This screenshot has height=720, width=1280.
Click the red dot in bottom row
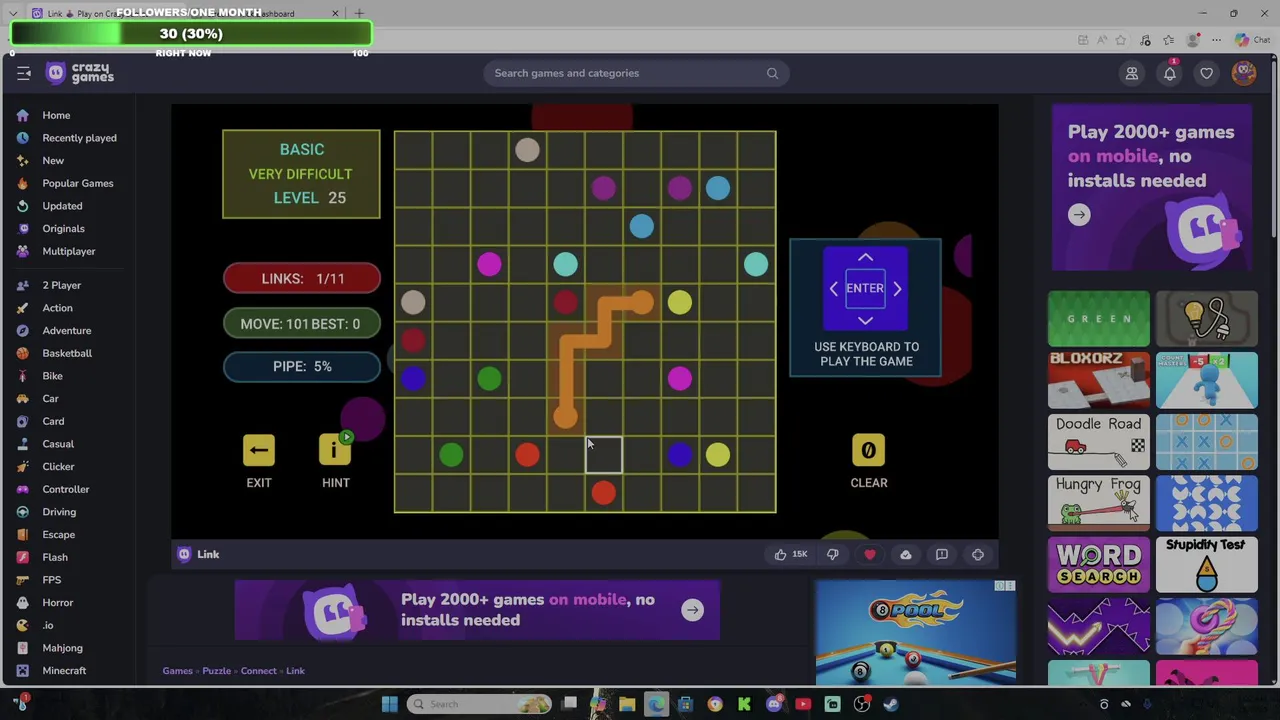click(603, 492)
